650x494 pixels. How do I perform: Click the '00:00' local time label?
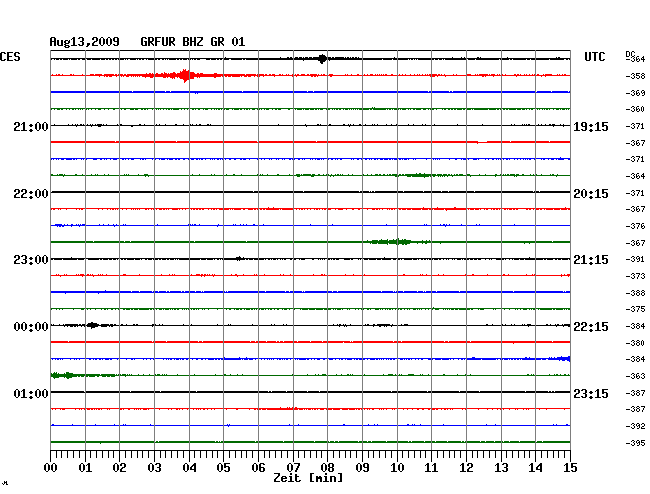(31, 327)
